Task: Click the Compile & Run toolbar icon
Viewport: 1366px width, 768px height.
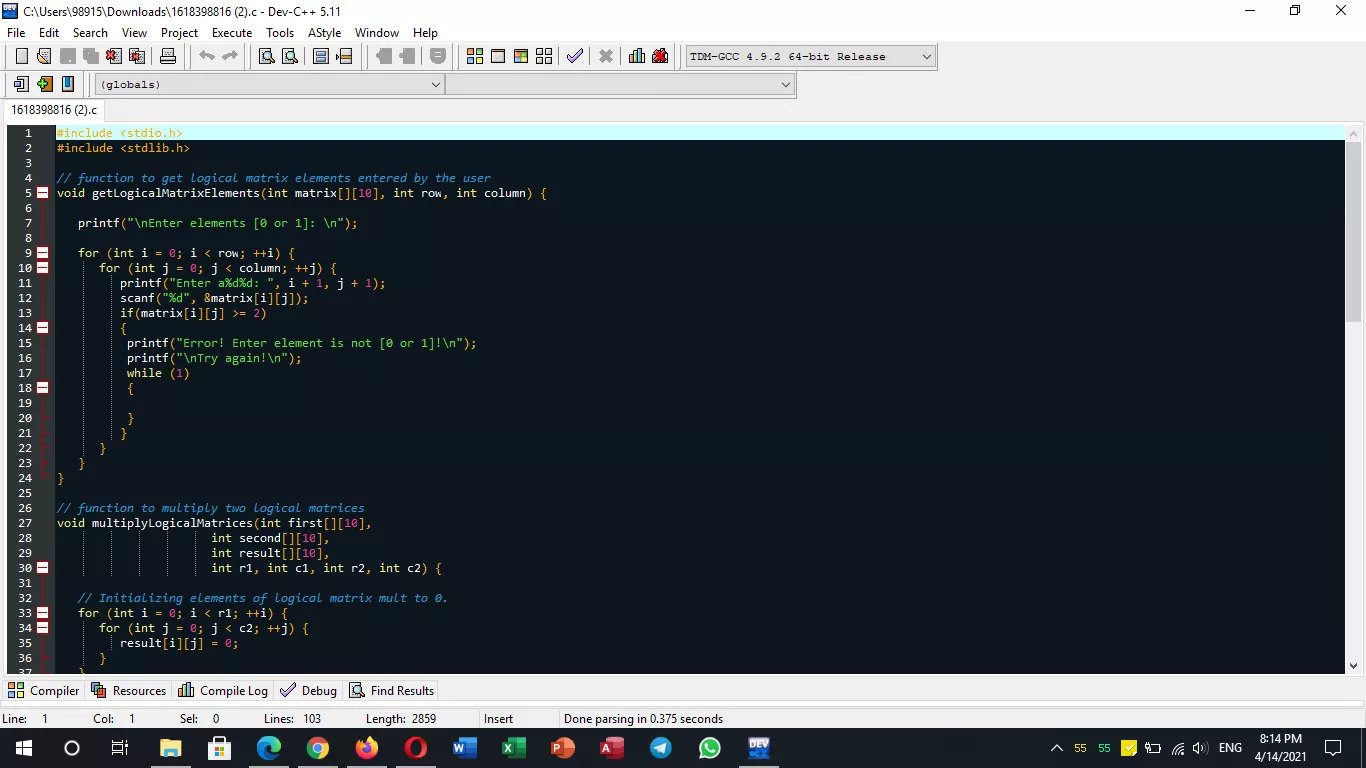Action: coord(521,56)
